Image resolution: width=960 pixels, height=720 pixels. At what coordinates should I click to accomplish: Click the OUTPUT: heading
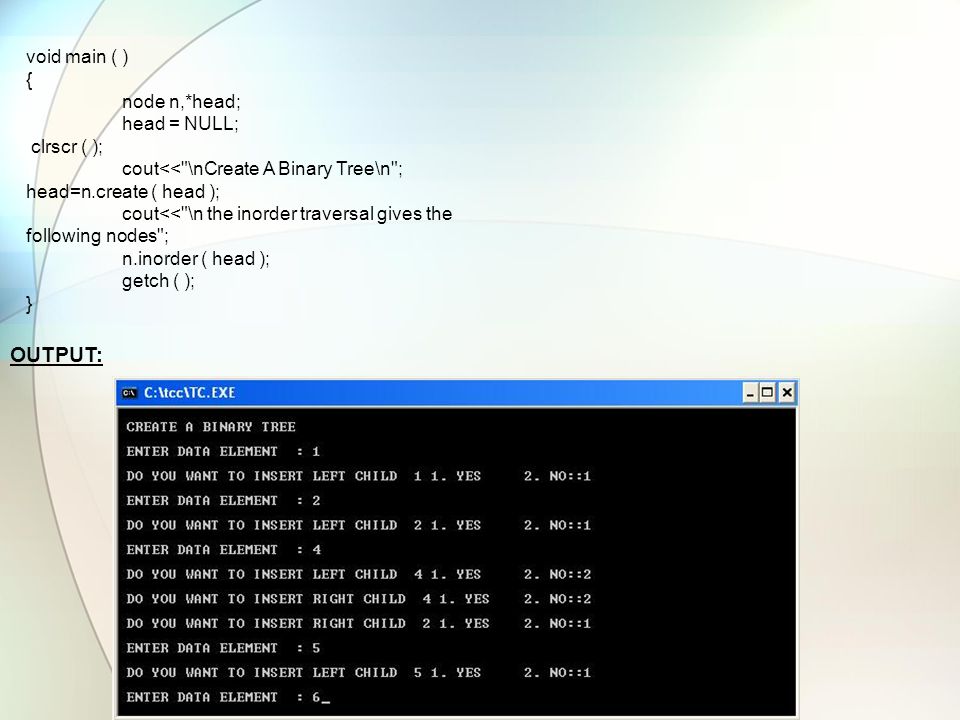pos(56,355)
